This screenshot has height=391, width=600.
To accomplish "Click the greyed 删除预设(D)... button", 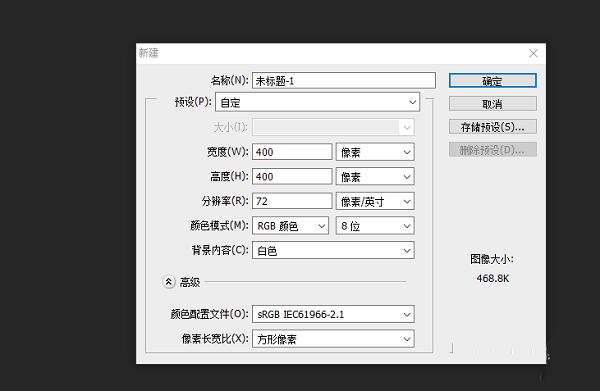I will point(492,150).
